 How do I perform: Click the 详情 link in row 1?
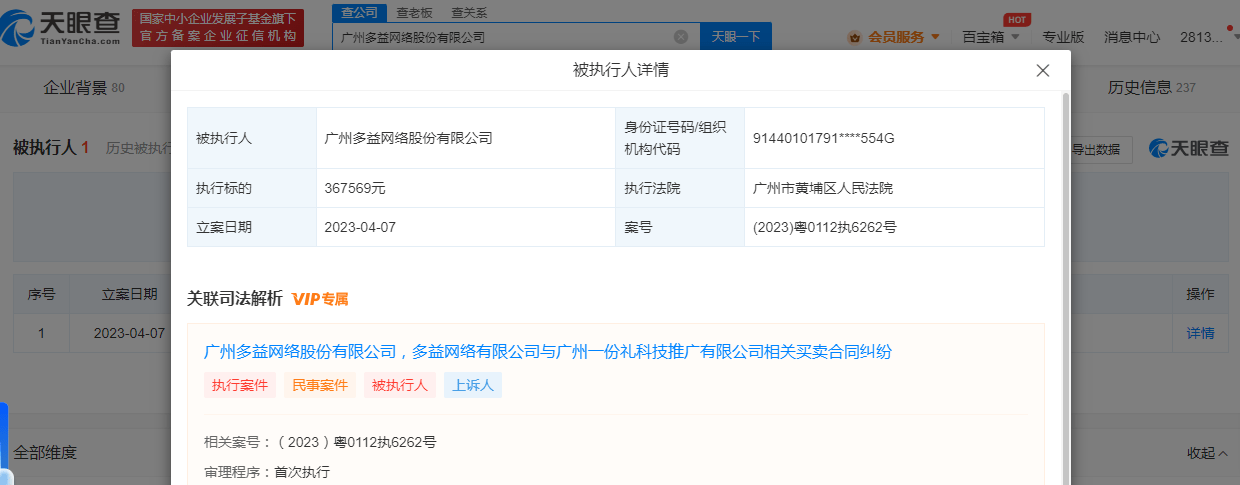pos(1200,333)
